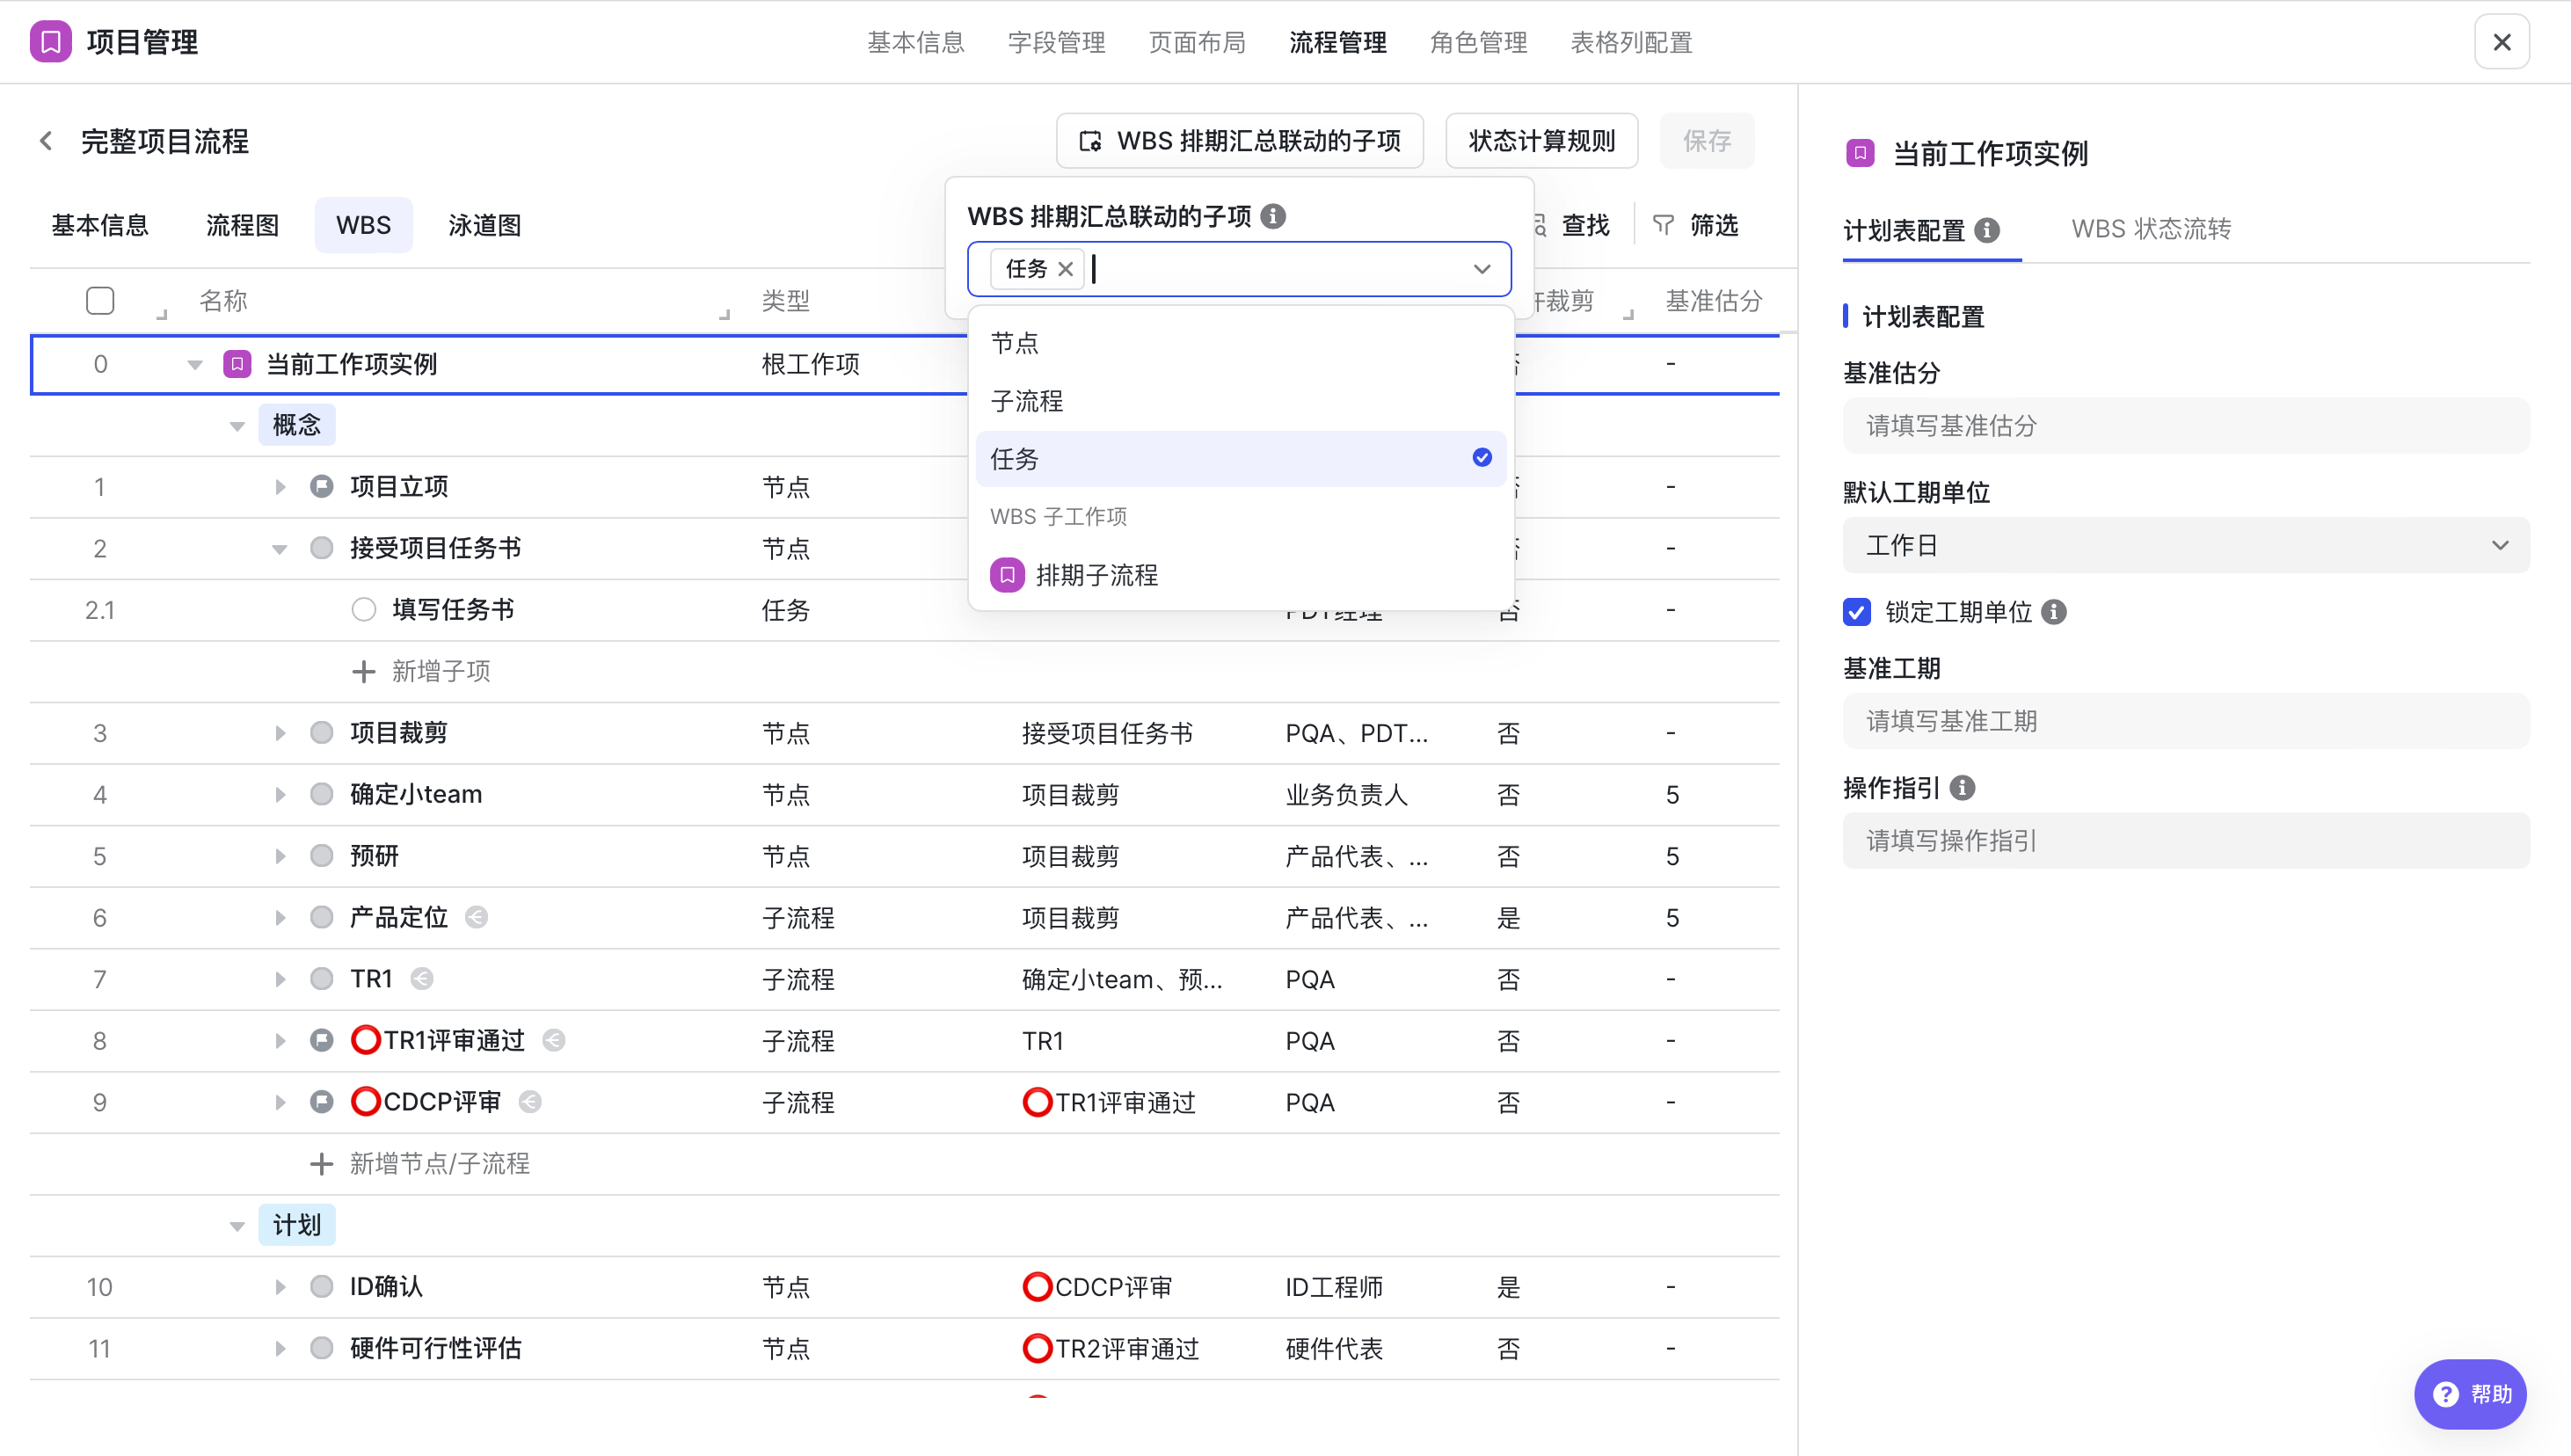Click the right panel 当前工作项实例 header icon

(x=1860, y=153)
